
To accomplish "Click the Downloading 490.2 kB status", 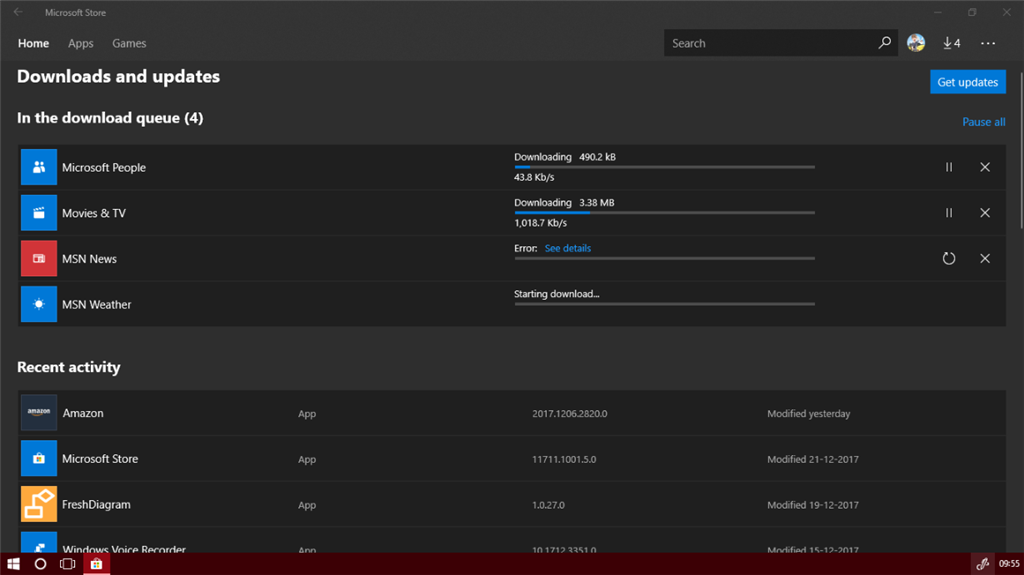I will [565, 157].
